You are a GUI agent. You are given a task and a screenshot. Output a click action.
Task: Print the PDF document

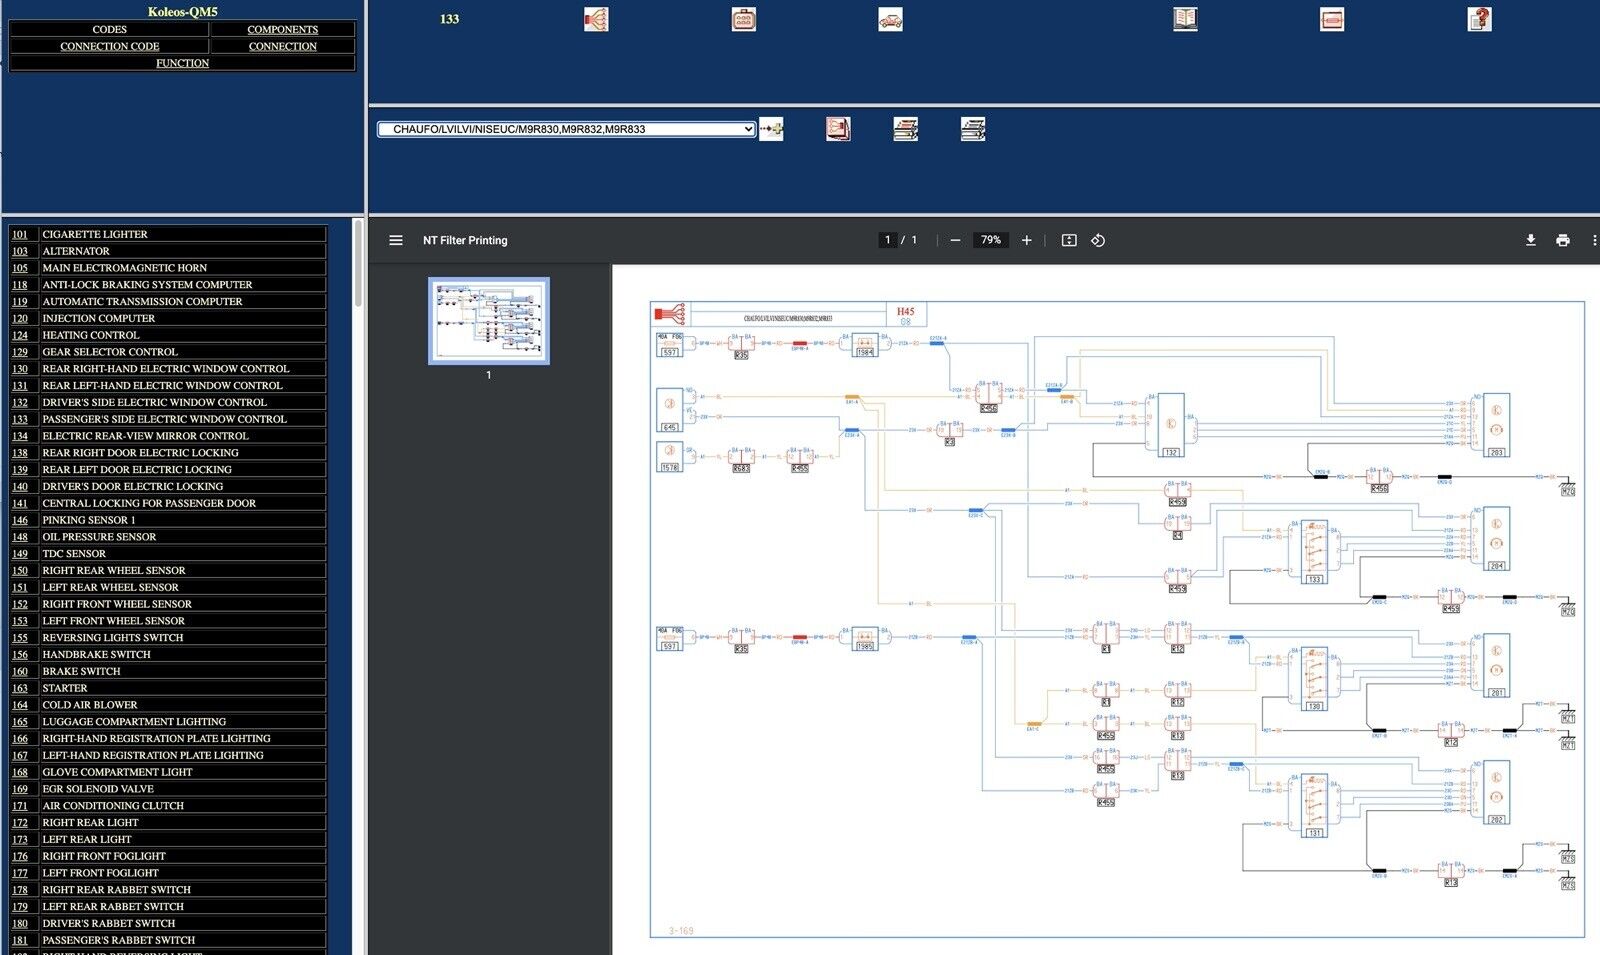(x=1563, y=240)
